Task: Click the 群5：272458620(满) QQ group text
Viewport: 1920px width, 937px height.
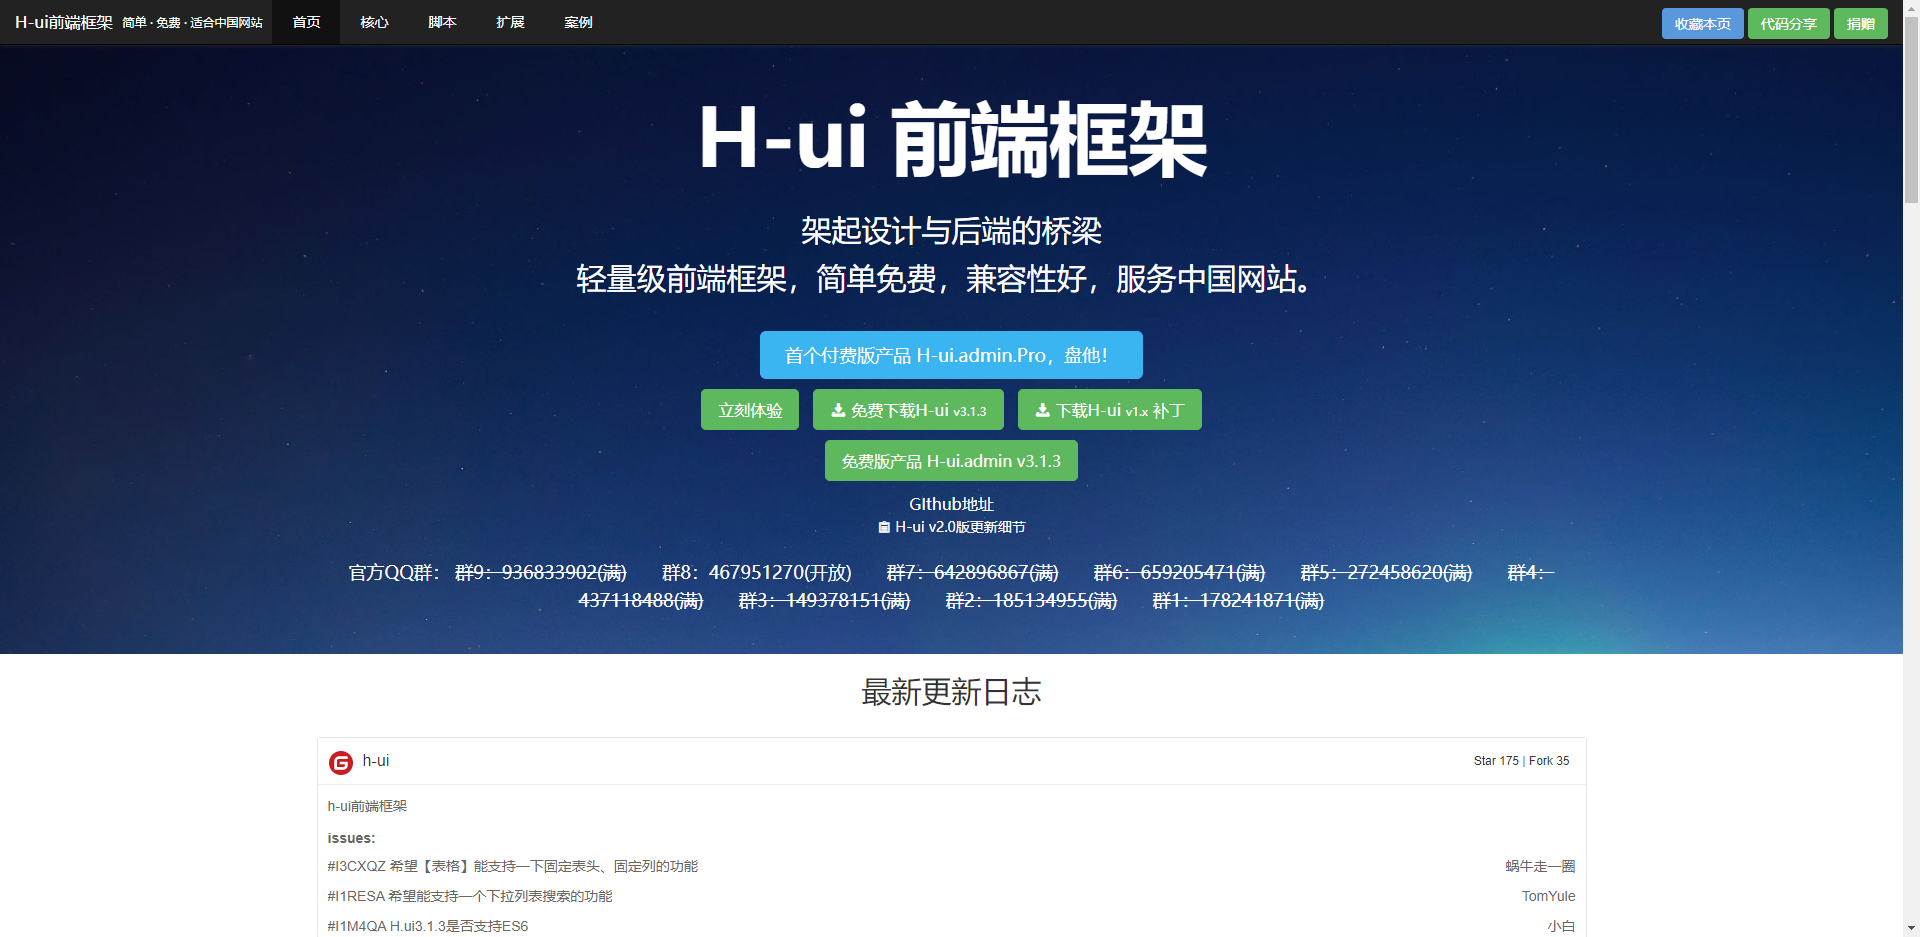Action: [1387, 572]
